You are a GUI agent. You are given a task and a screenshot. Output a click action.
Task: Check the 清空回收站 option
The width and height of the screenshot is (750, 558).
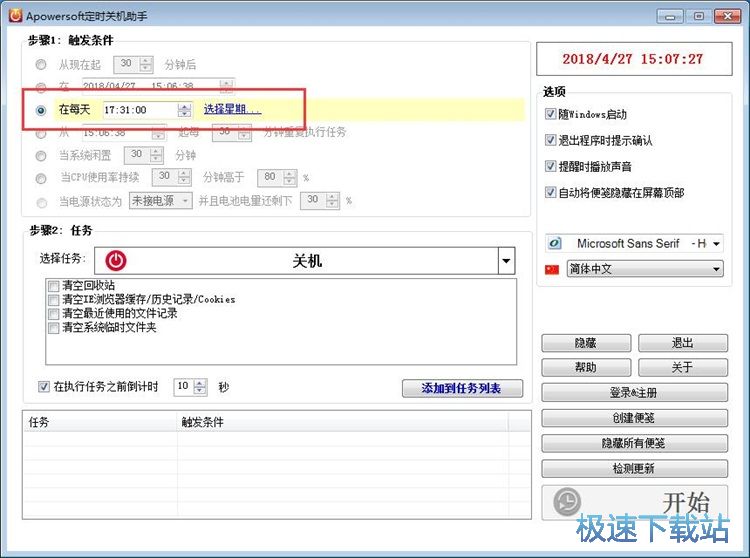(x=54, y=286)
